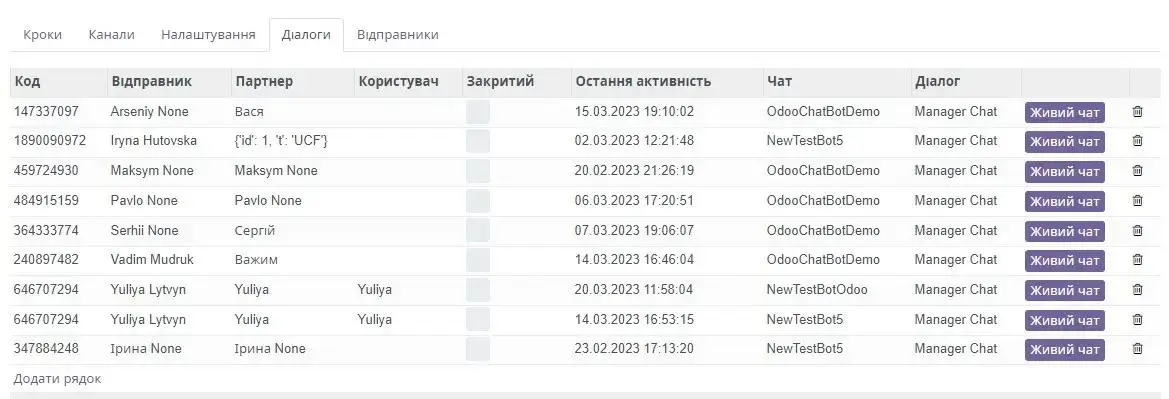Image resolution: width=1169 pixels, height=399 pixels.
Task: Open Живий чат for Yuliya row dated 14.03.2023
Action: (1065, 320)
